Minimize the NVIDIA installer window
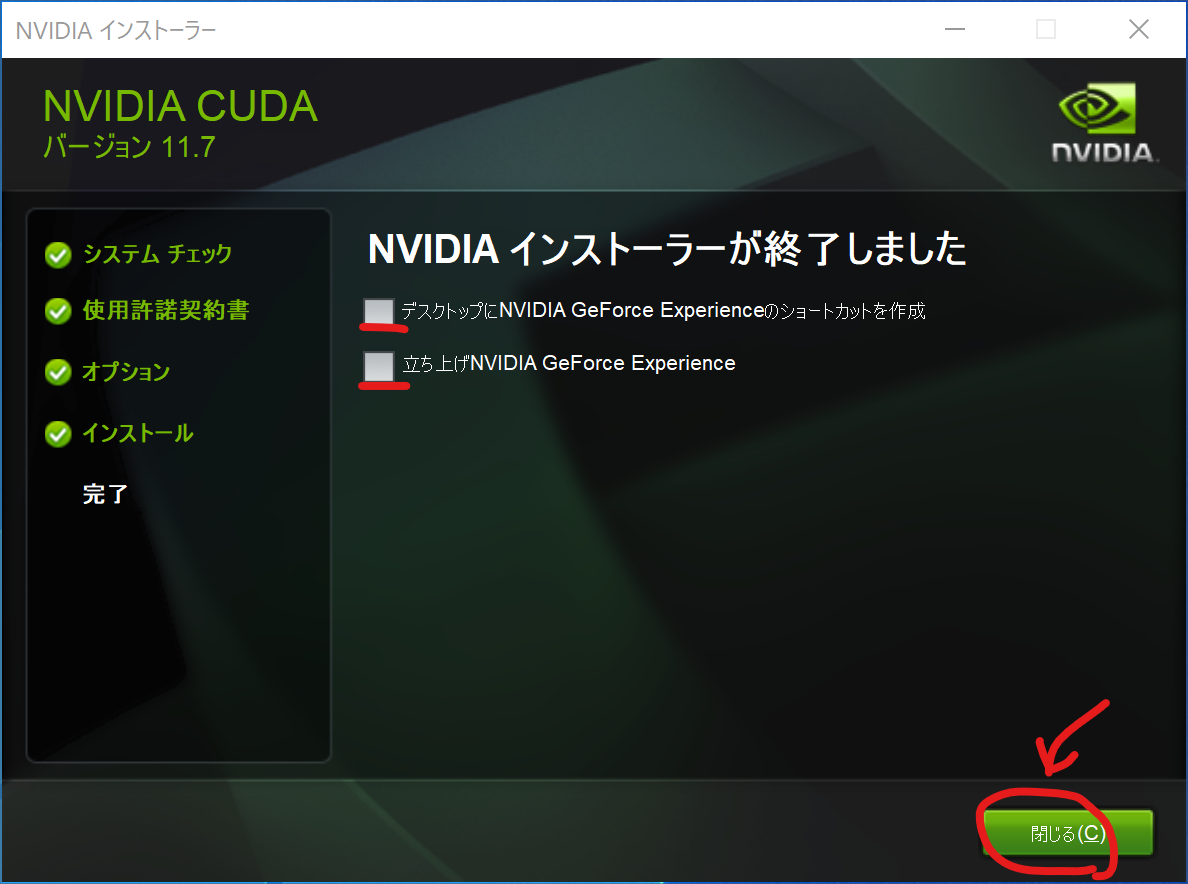The height and width of the screenshot is (884, 1188). tap(954, 30)
